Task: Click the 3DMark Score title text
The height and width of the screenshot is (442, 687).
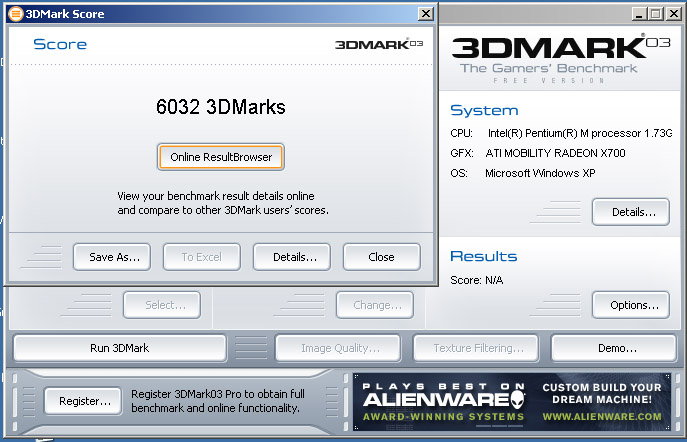Action: point(65,14)
